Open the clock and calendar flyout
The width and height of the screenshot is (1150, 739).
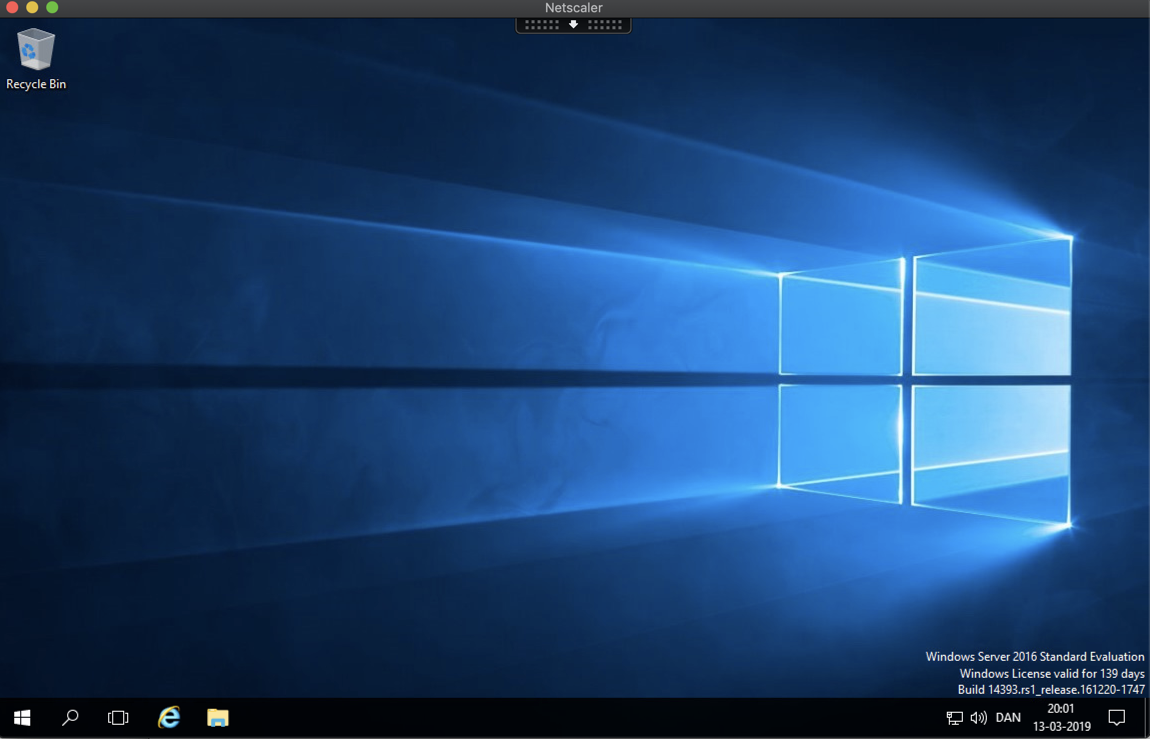[x=1061, y=718]
